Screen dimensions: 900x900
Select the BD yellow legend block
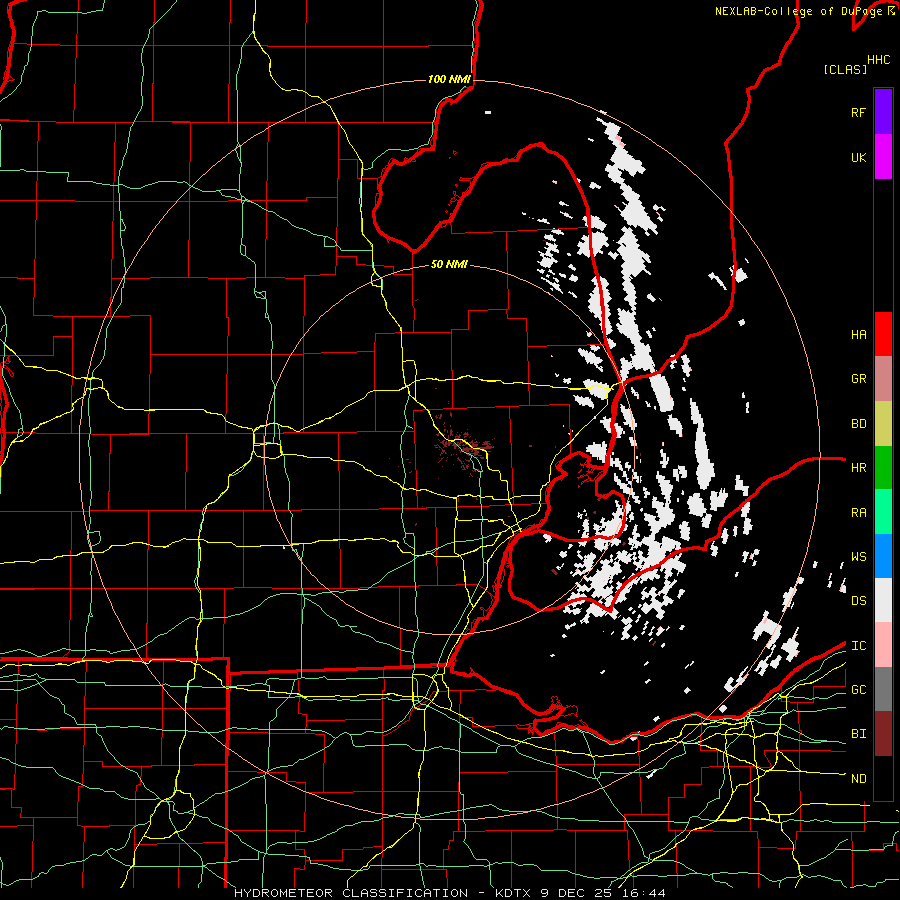tap(883, 423)
